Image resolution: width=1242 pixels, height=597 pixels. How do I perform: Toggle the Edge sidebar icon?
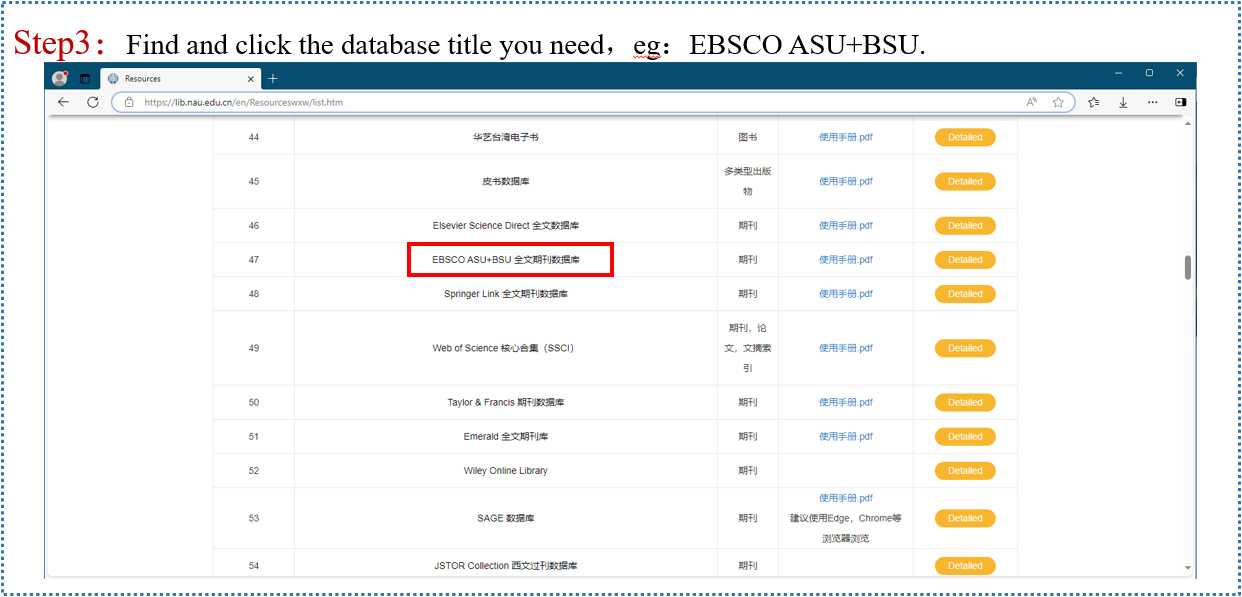[1180, 102]
